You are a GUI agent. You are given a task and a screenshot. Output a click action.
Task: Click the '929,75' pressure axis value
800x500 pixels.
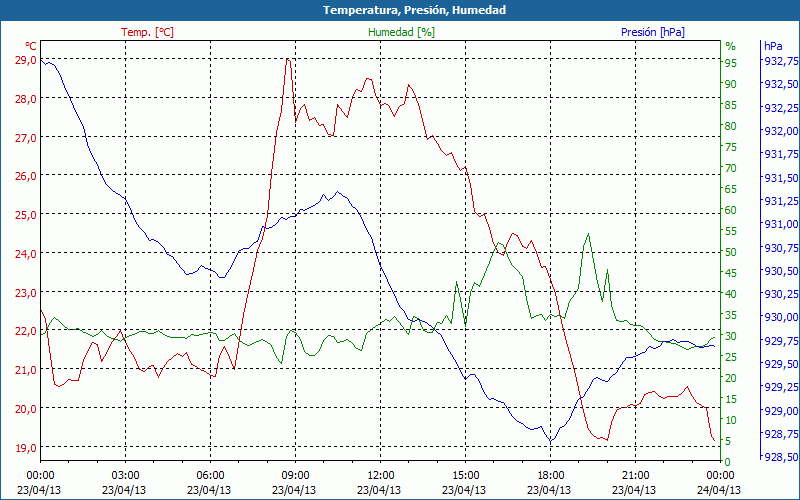pyautogui.click(x=781, y=341)
